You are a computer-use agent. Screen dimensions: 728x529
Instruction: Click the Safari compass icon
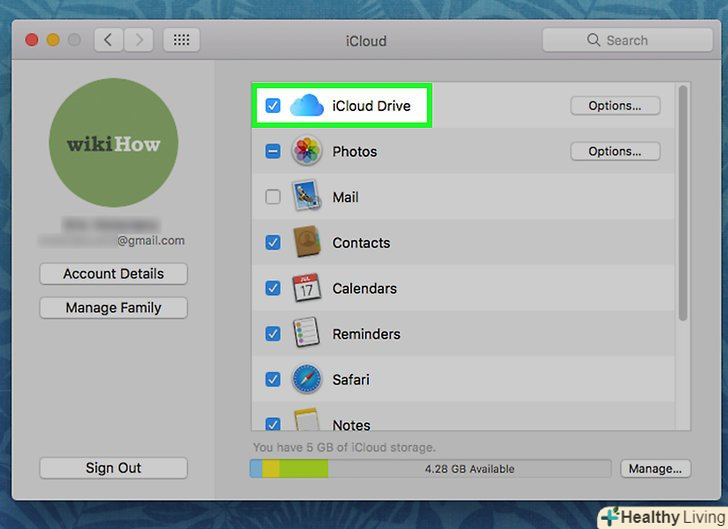(x=306, y=379)
